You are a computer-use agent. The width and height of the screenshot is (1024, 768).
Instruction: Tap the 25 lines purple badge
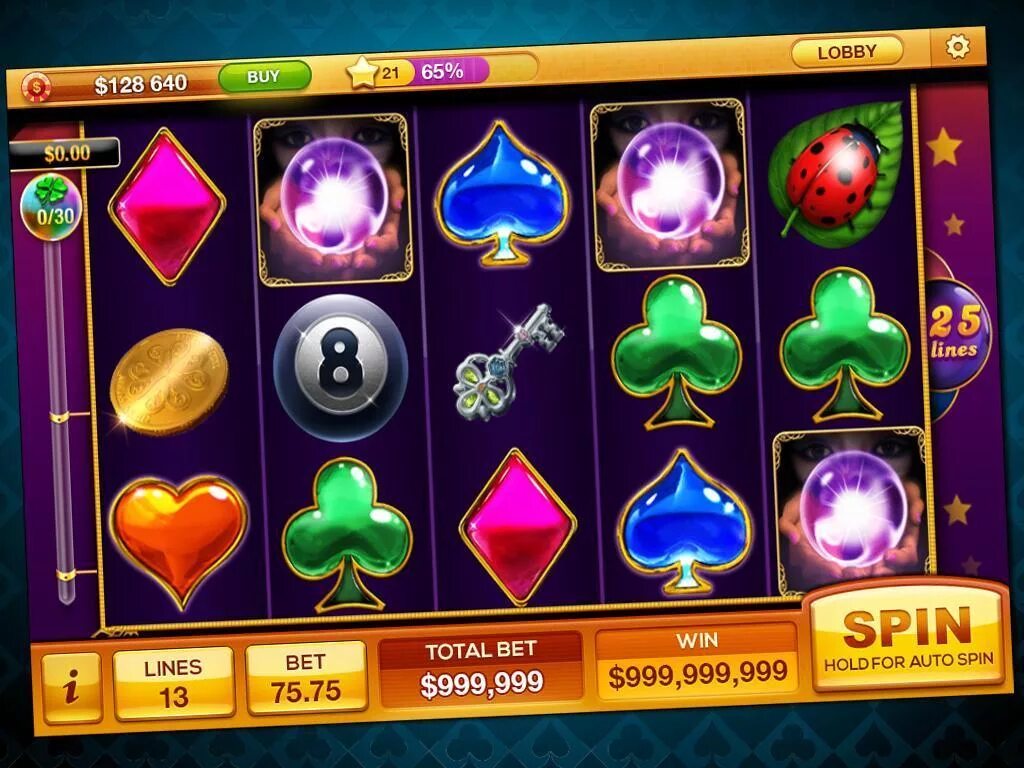[x=956, y=333]
